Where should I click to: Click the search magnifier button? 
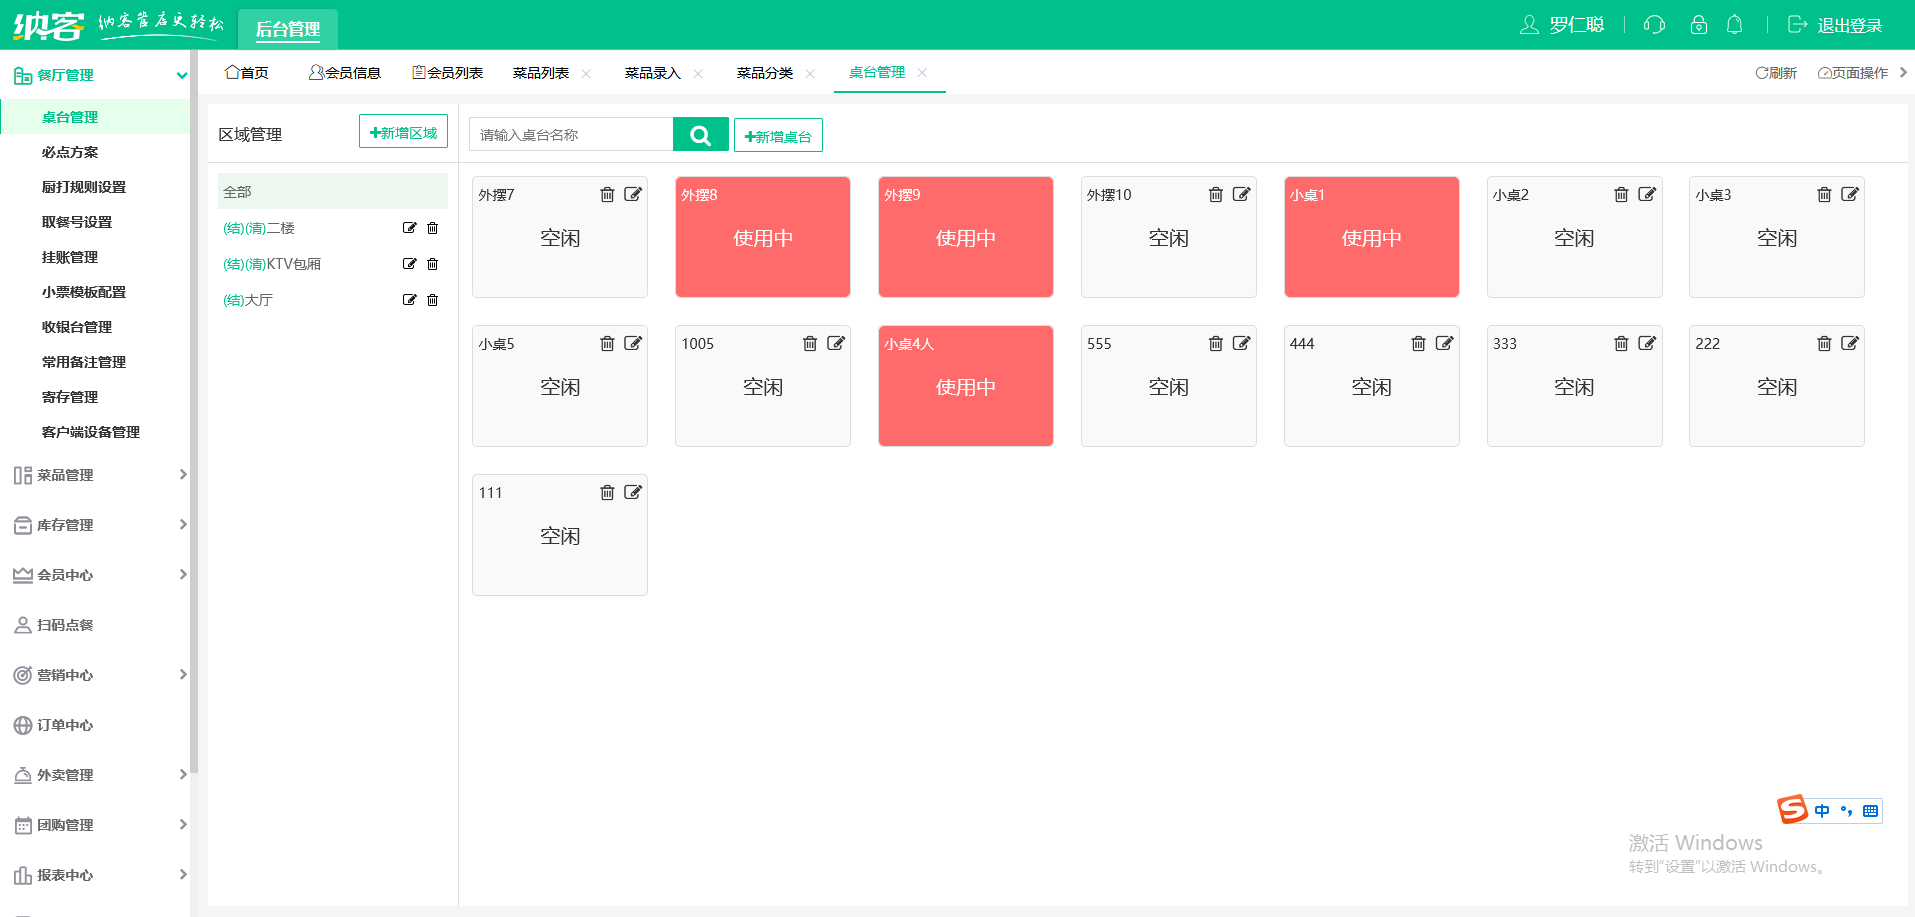(x=700, y=135)
